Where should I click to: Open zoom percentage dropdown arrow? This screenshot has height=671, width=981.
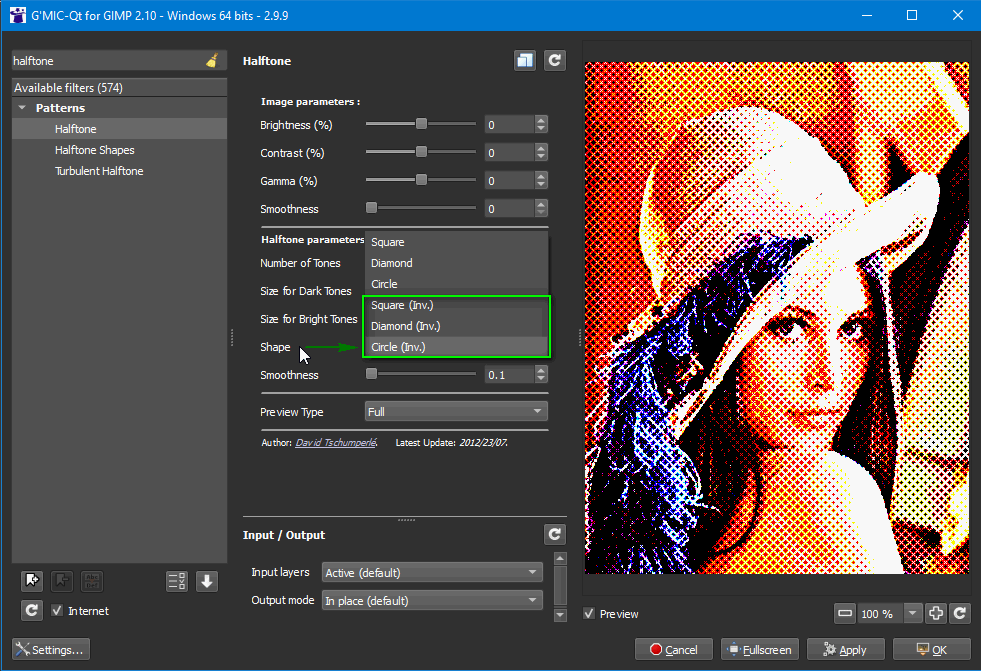coord(912,613)
